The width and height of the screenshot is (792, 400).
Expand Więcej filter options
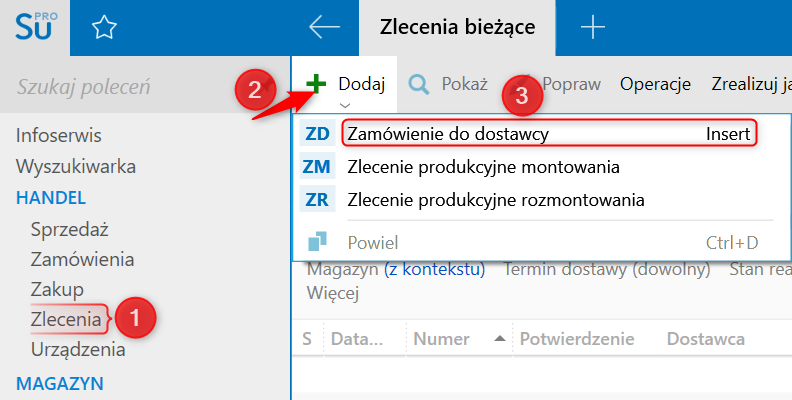[331, 293]
